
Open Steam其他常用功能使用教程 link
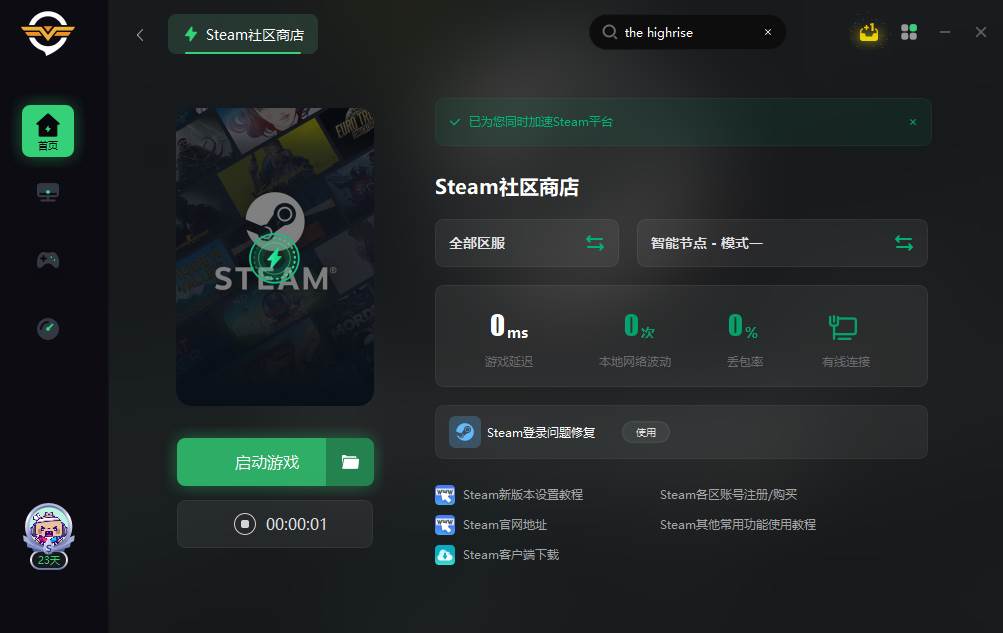(x=738, y=525)
